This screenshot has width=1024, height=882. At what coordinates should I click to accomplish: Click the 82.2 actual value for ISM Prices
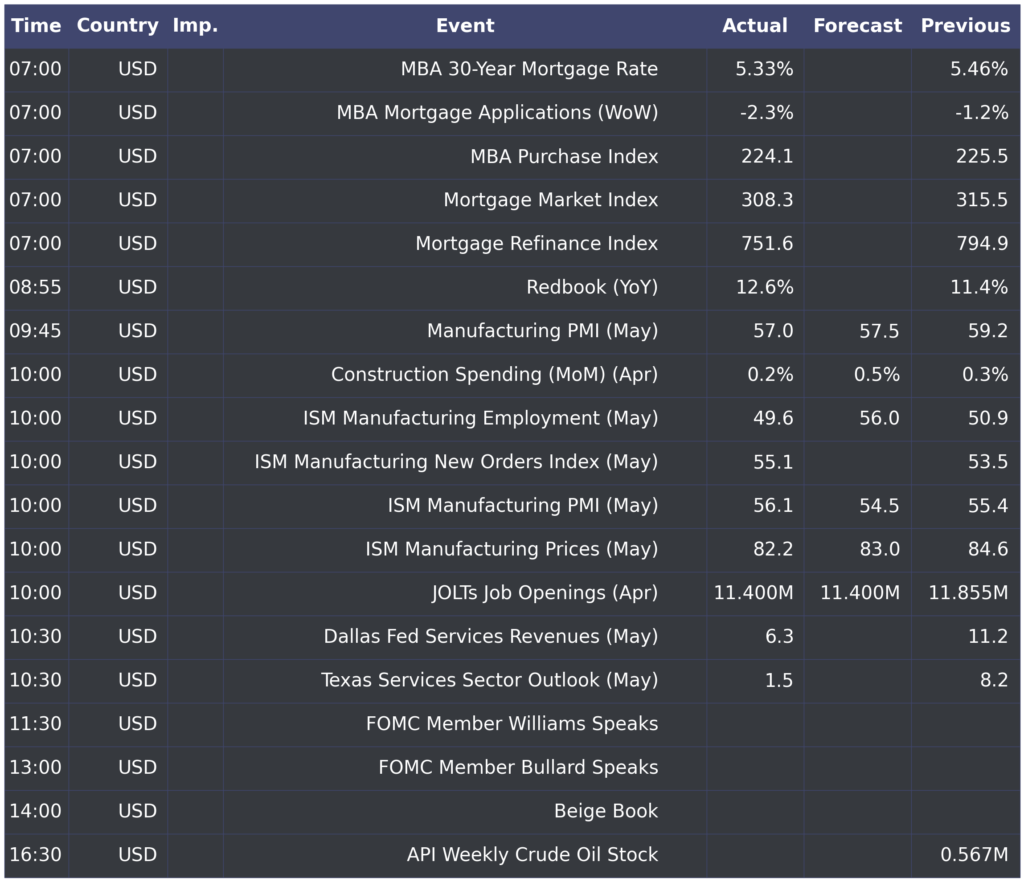click(x=773, y=549)
